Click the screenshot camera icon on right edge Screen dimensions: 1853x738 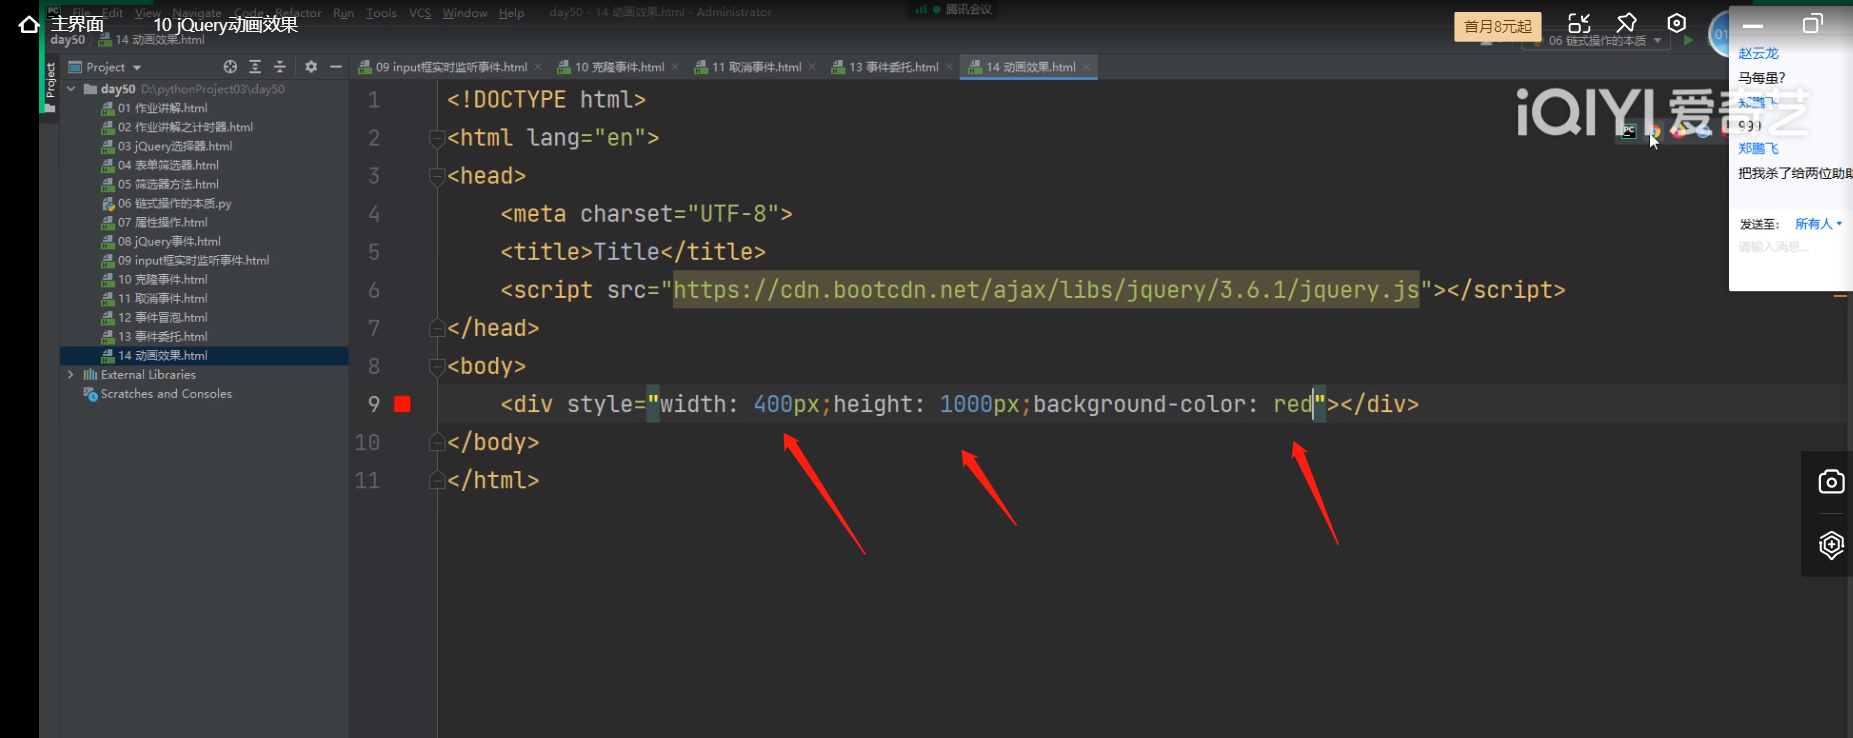(x=1831, y=482)
